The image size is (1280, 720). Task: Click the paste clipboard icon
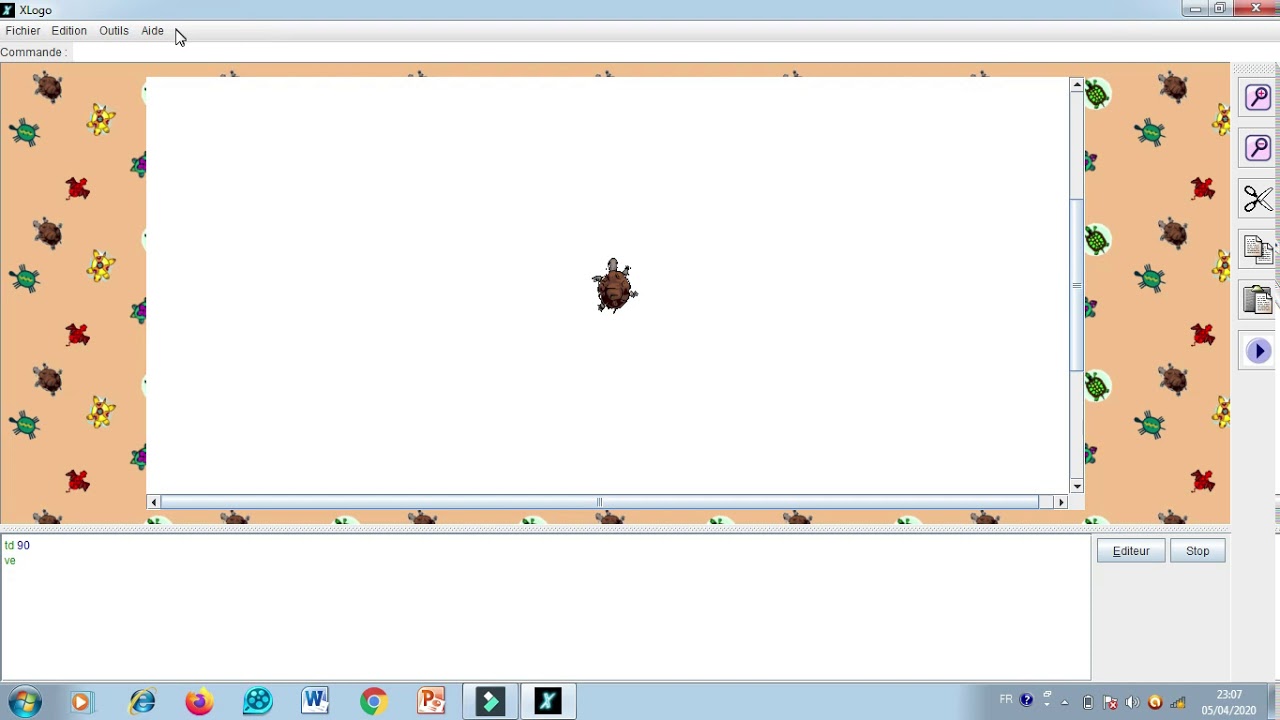coord(1258,300)
